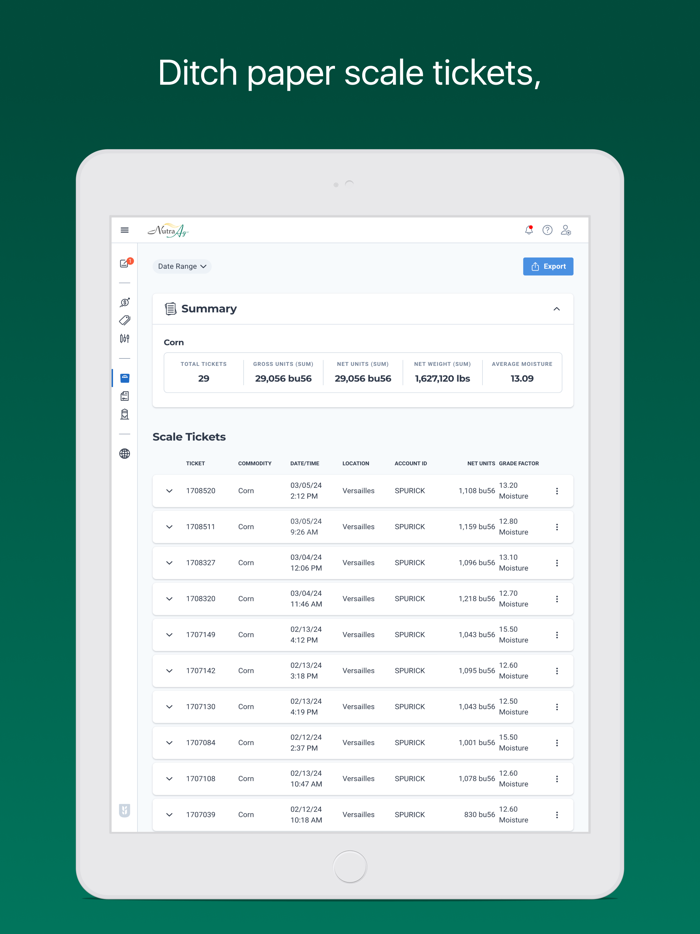Click the Total Tickets value 29

(x=204, y=379)
